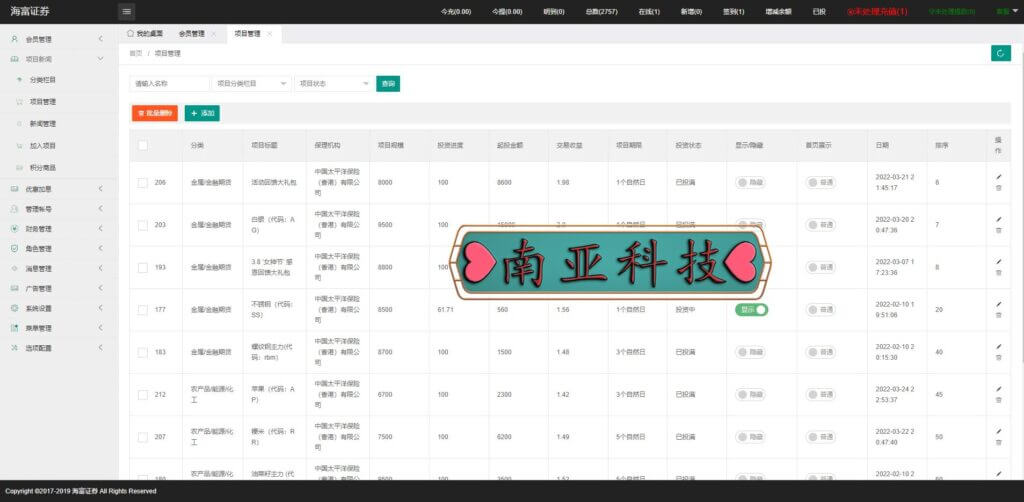Image resolution: width=1024 pixels, height=502 pixels.
Task: Click the edit pencil for row 193
Action: (x=998, y=262)
